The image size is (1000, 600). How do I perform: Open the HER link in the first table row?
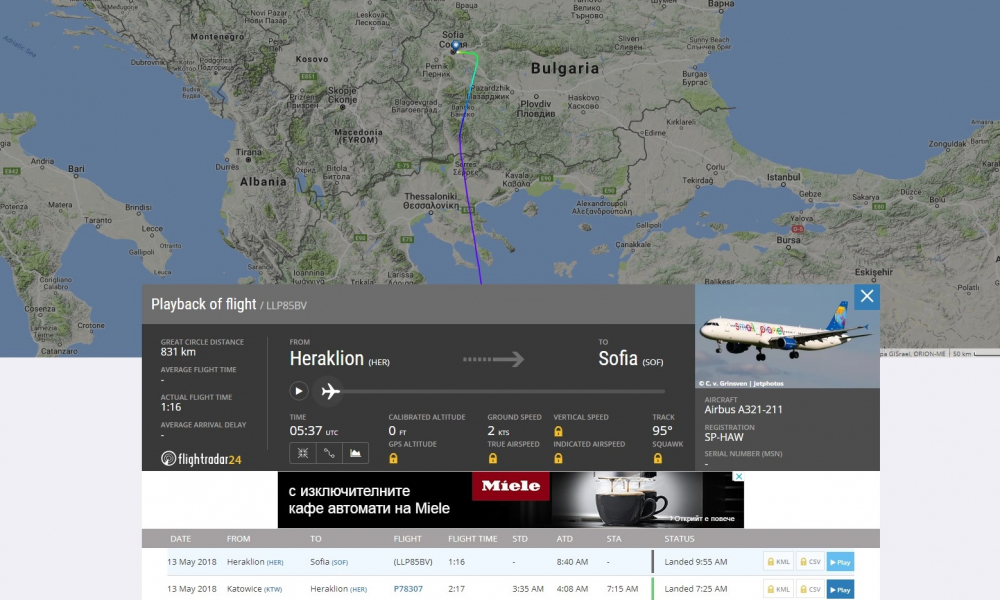tap(275, 562)
